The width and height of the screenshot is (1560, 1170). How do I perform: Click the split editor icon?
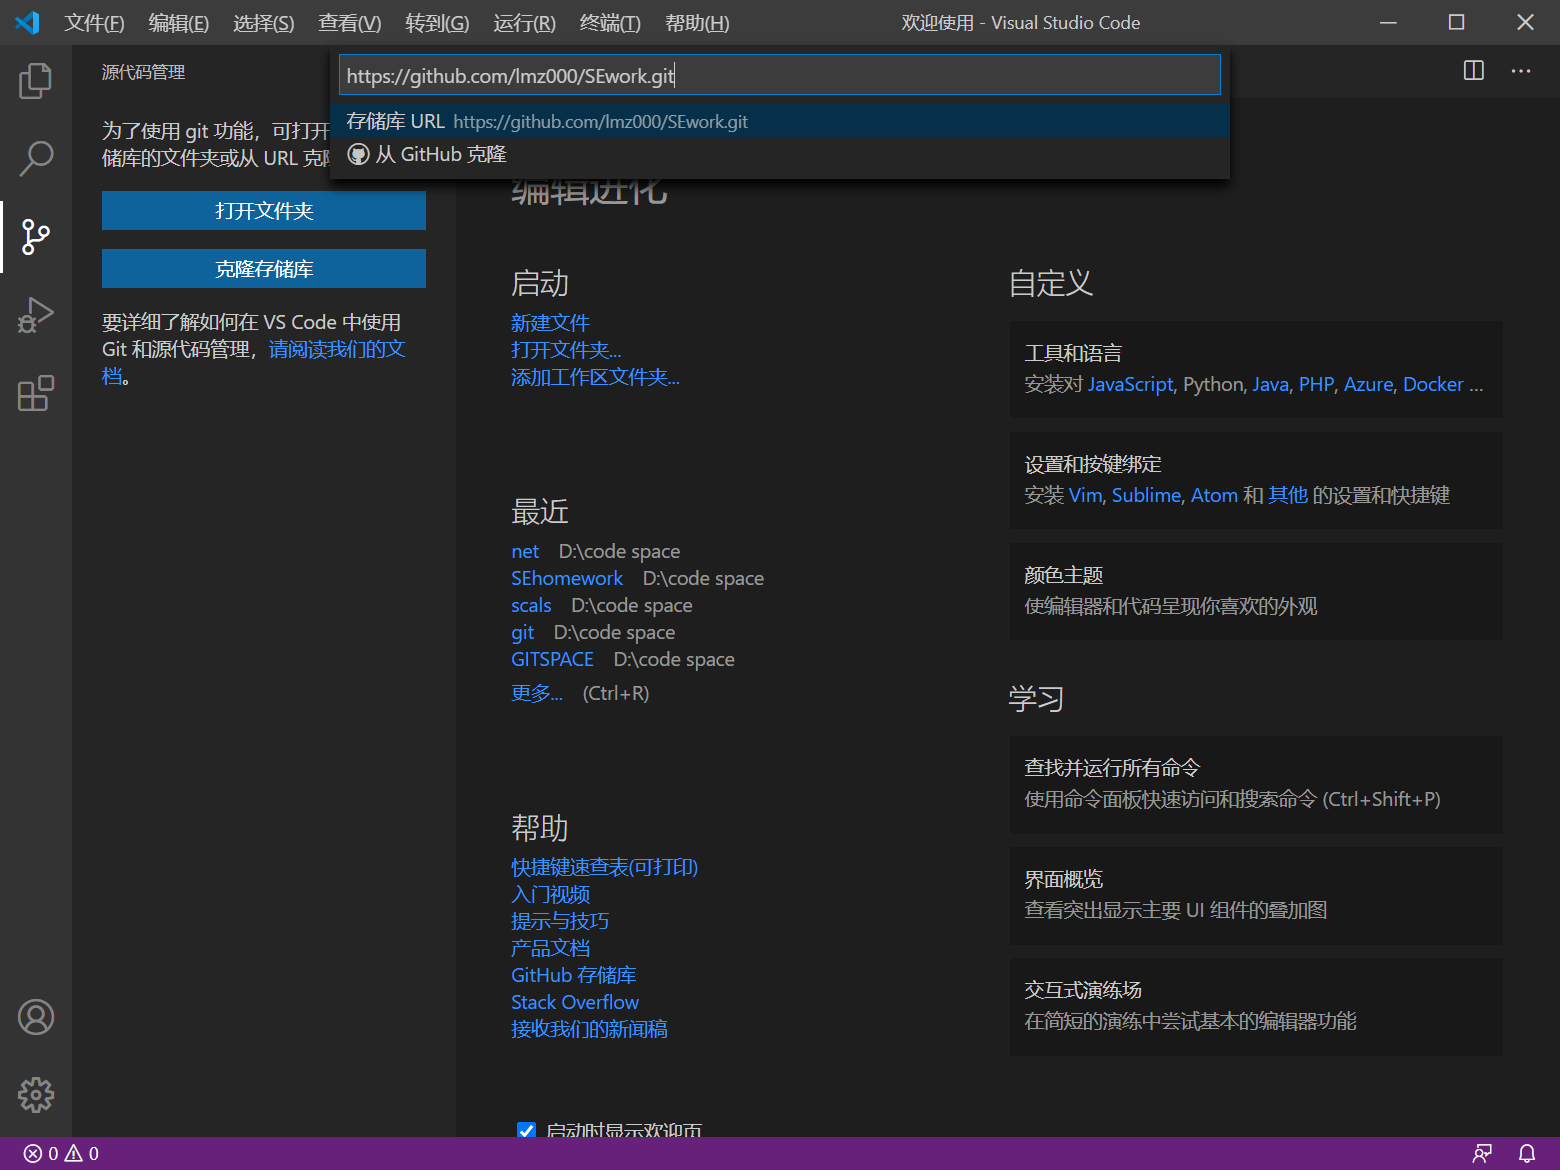point(1474,70)
